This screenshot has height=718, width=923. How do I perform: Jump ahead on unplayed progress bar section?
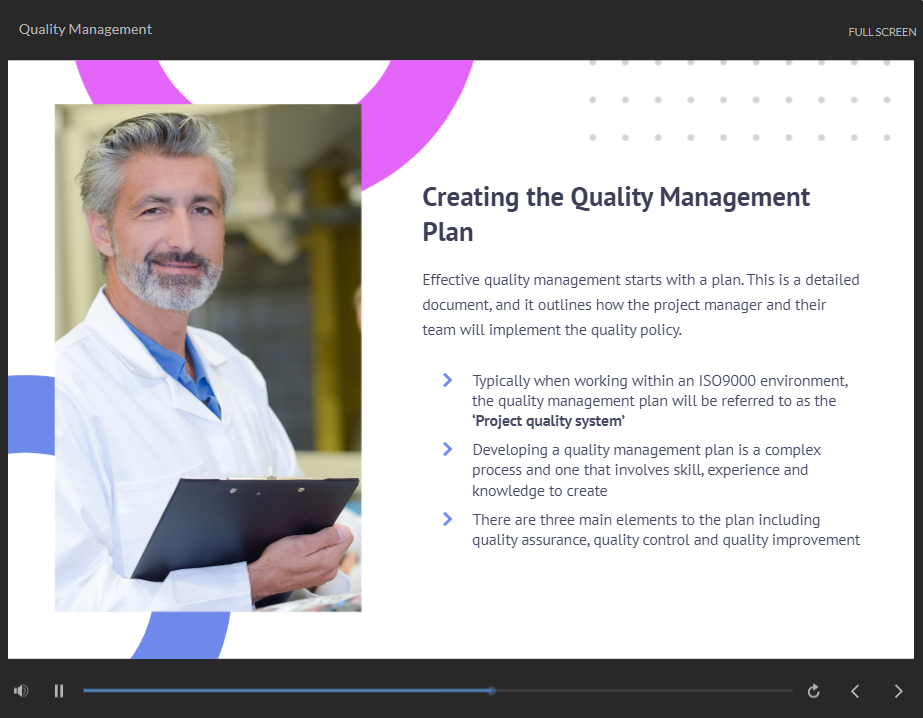tap(640, 690)
